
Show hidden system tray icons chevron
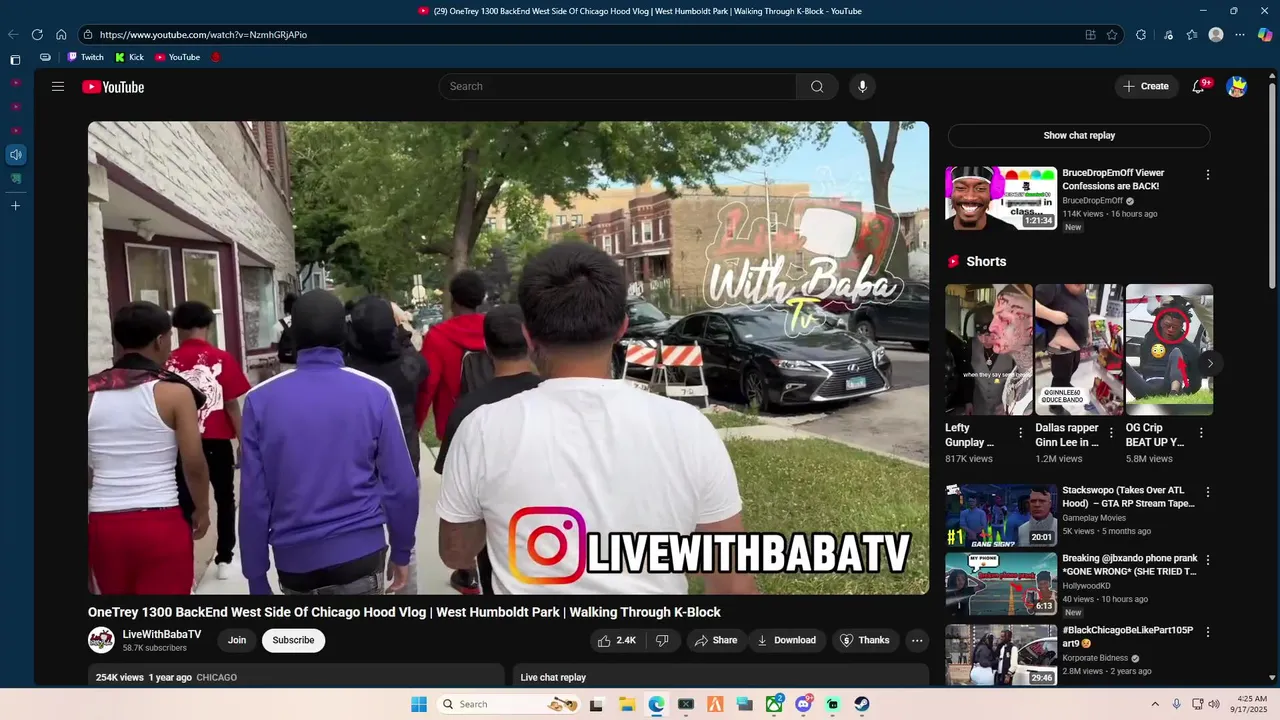pos(1155,704)
